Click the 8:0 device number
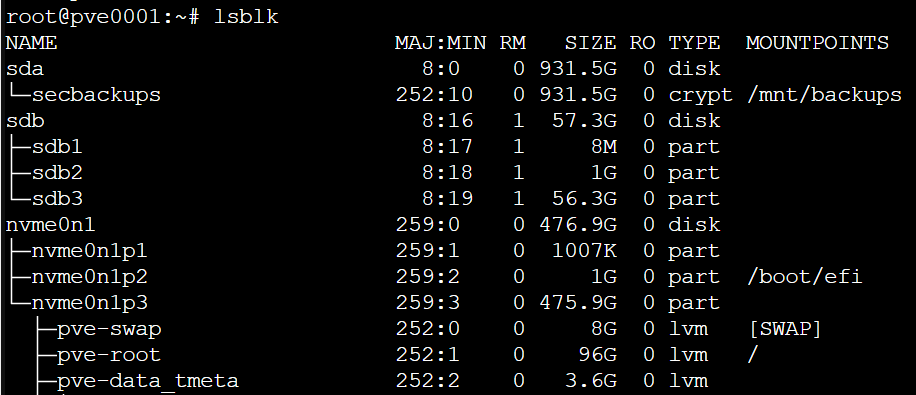The height and width of the screenshot is (395, 916). click(441, 69)
